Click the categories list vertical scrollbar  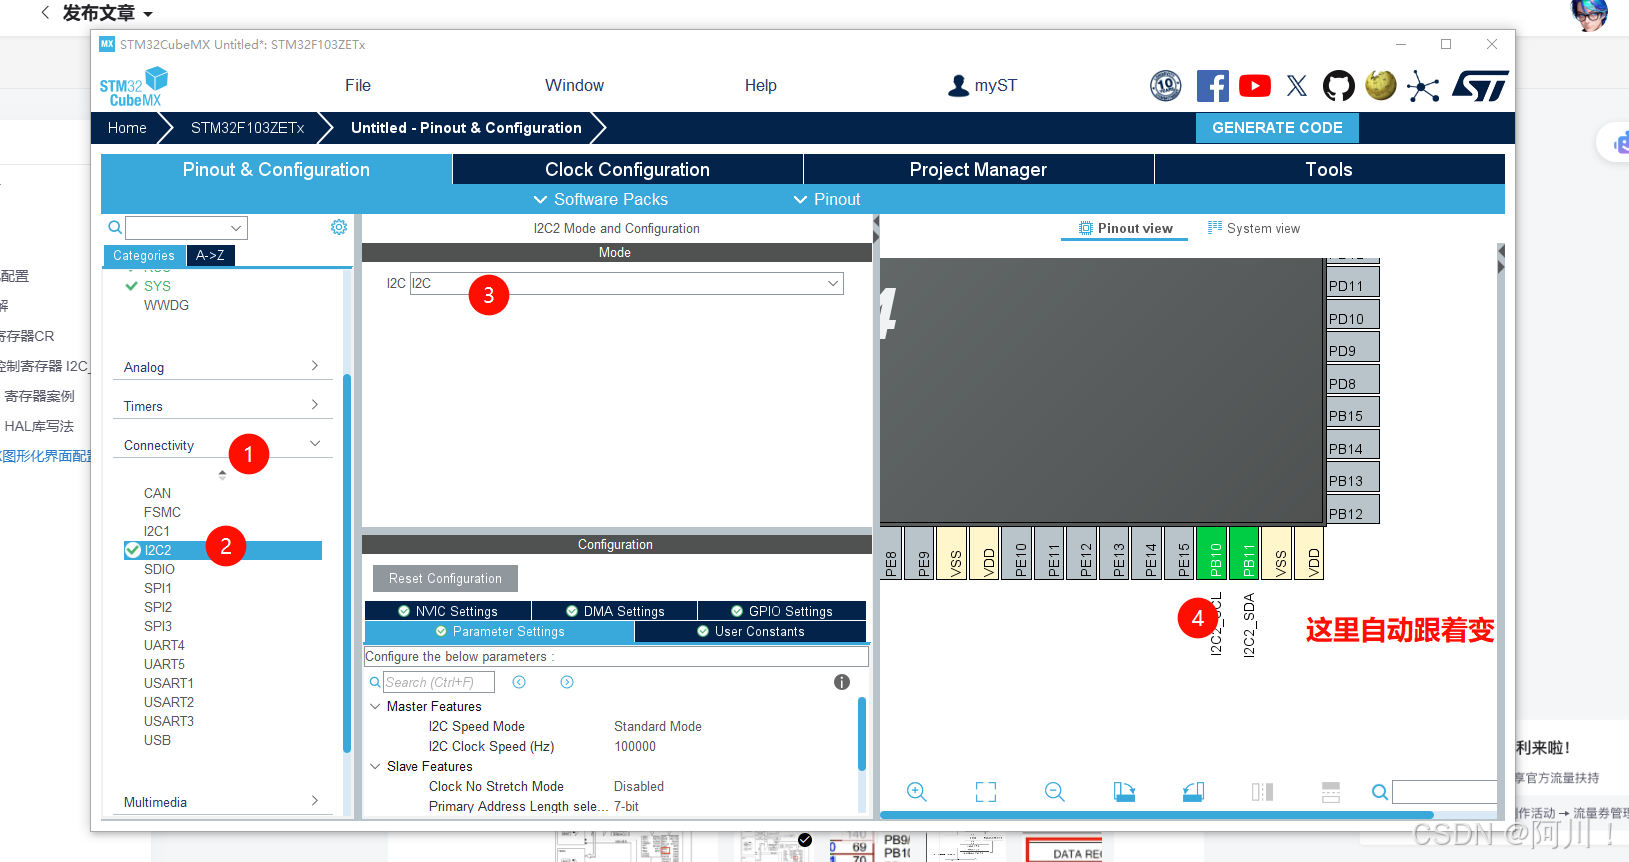click(347, 563)
